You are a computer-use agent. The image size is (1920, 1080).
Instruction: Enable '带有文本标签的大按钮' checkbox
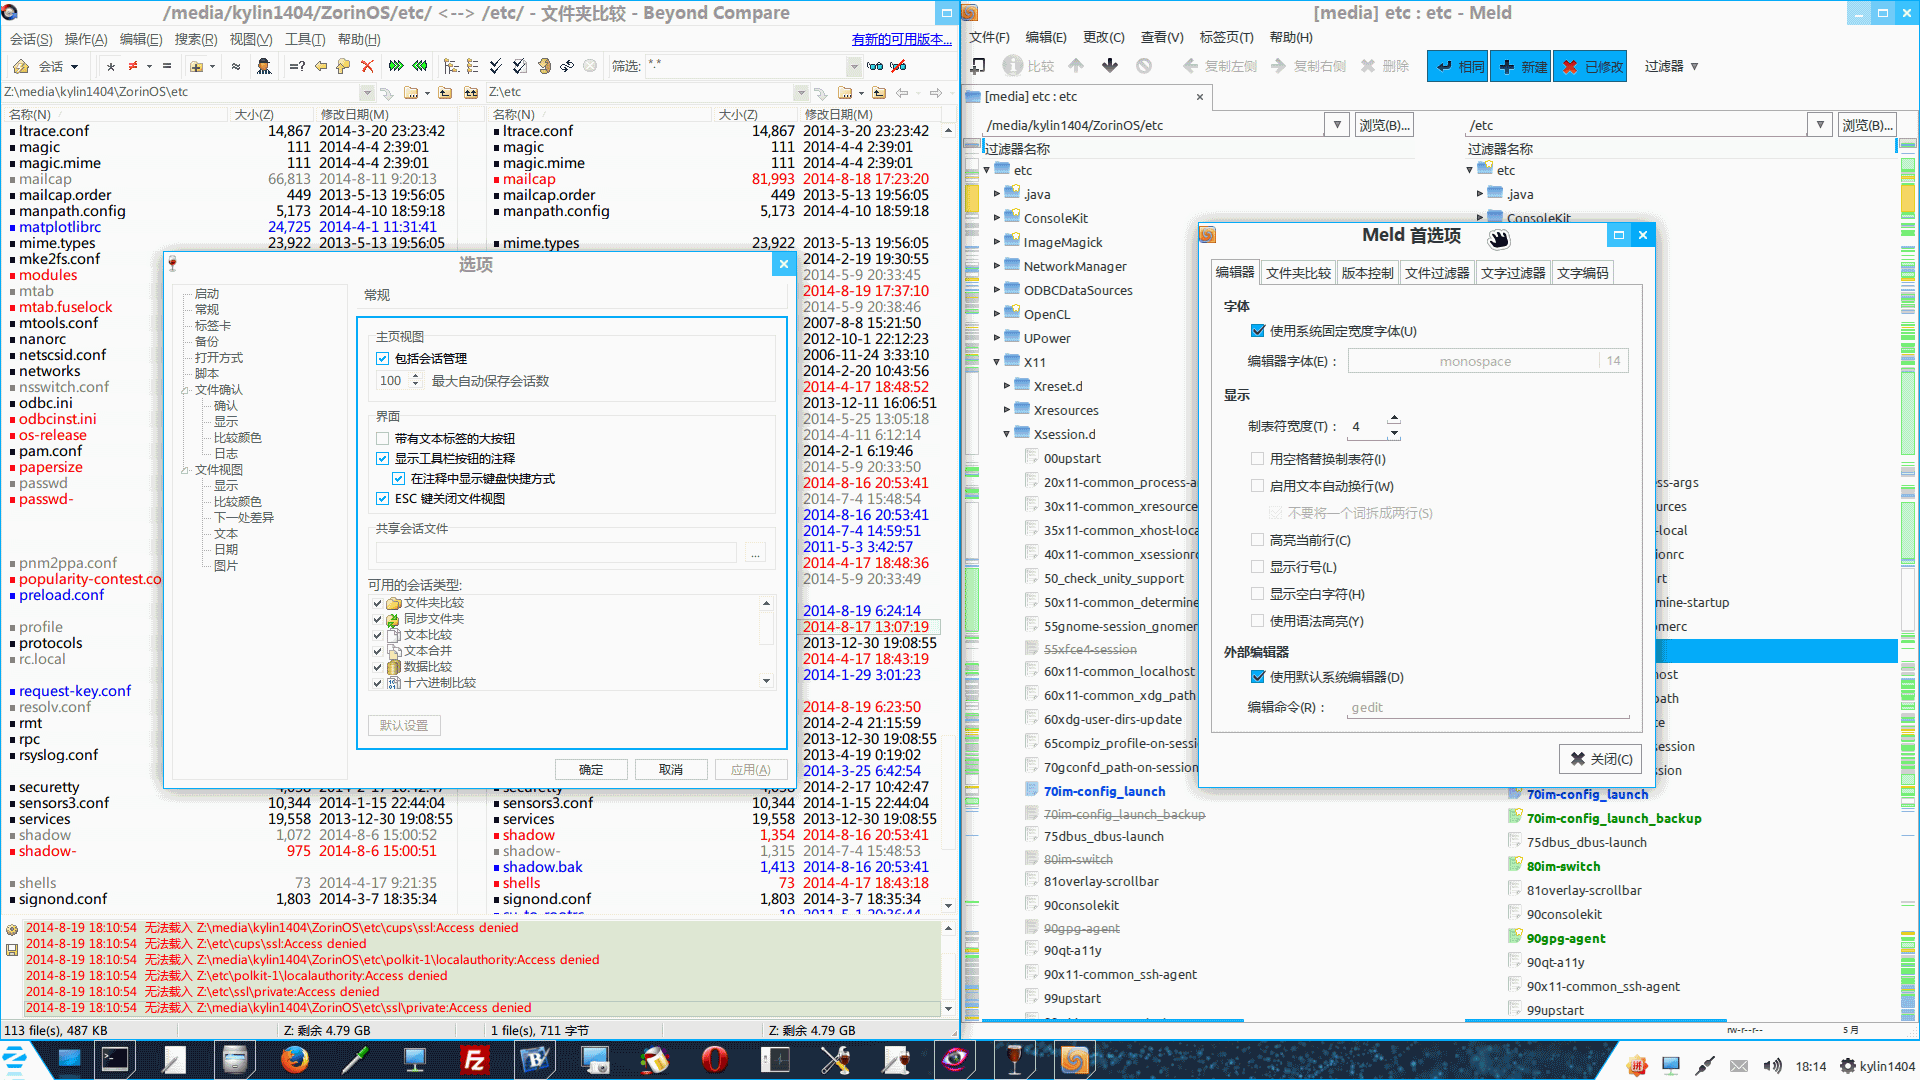[382, 438]
